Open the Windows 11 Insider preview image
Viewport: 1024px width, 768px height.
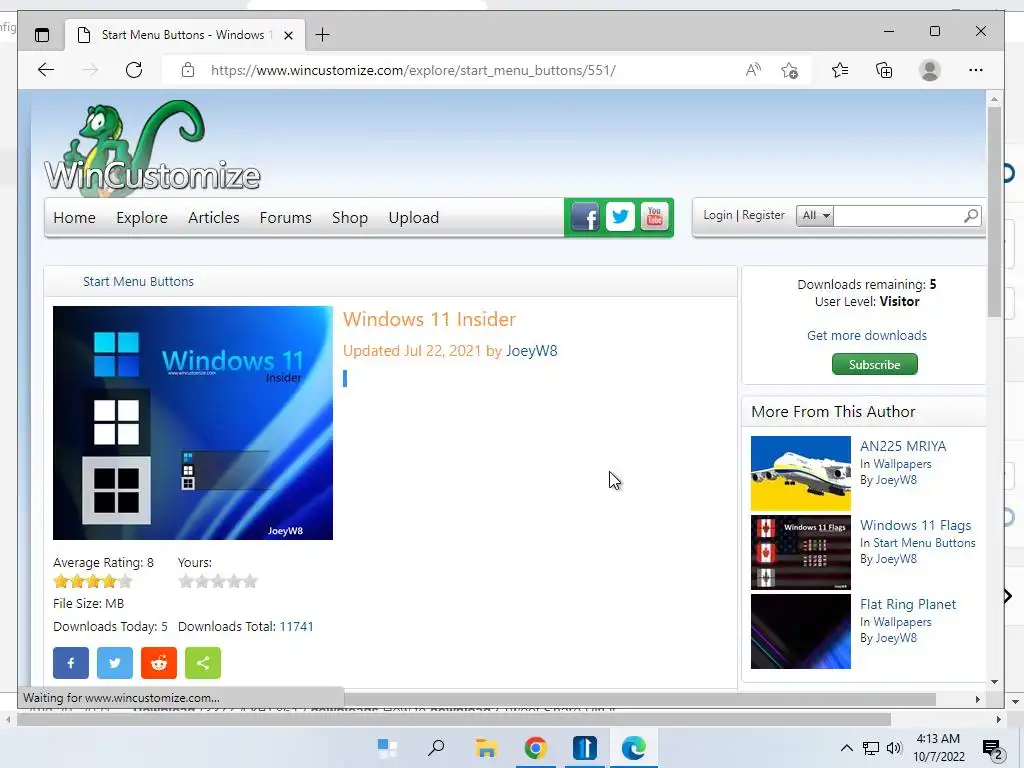(x=193, y=423)
